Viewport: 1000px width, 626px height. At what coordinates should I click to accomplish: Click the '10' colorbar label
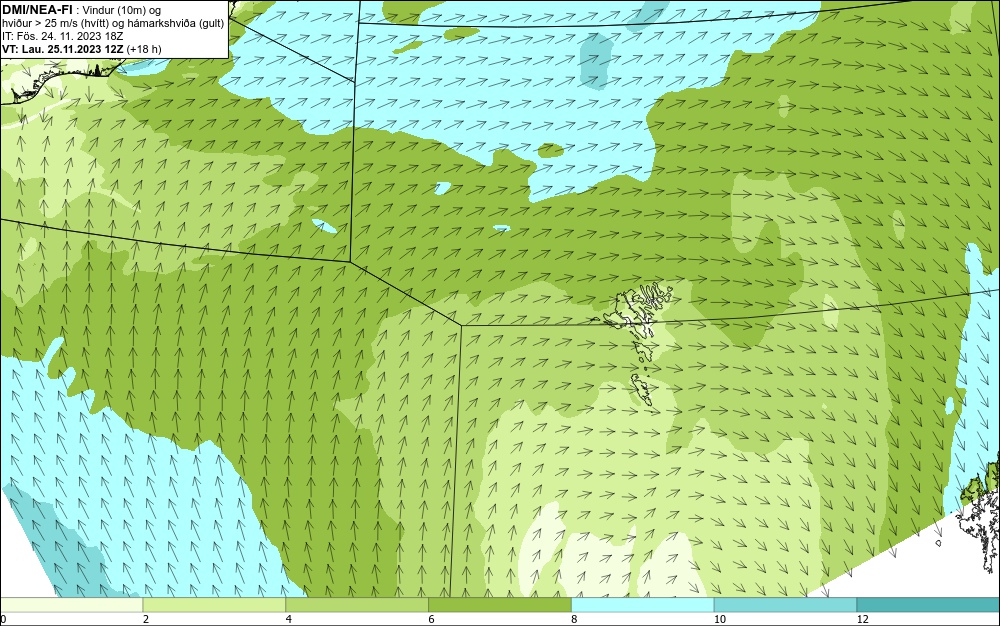(x=720, y=619)
